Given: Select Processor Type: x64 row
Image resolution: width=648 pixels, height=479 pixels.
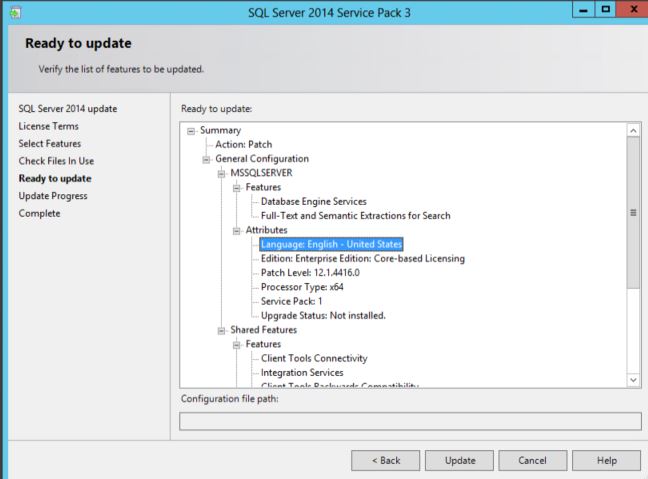Looking at the screenshot, I should click(x=302, y=287).
